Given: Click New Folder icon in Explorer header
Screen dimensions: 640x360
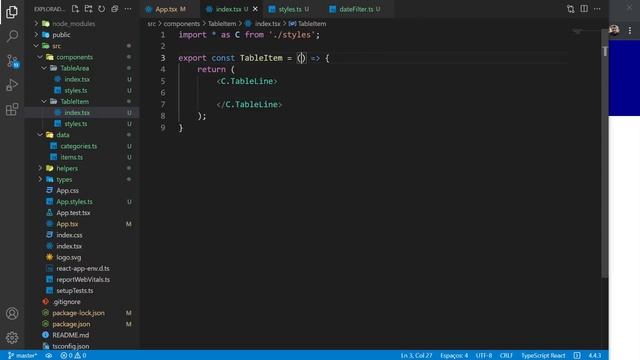Looking at the screenshot, I should click(88, 9).
